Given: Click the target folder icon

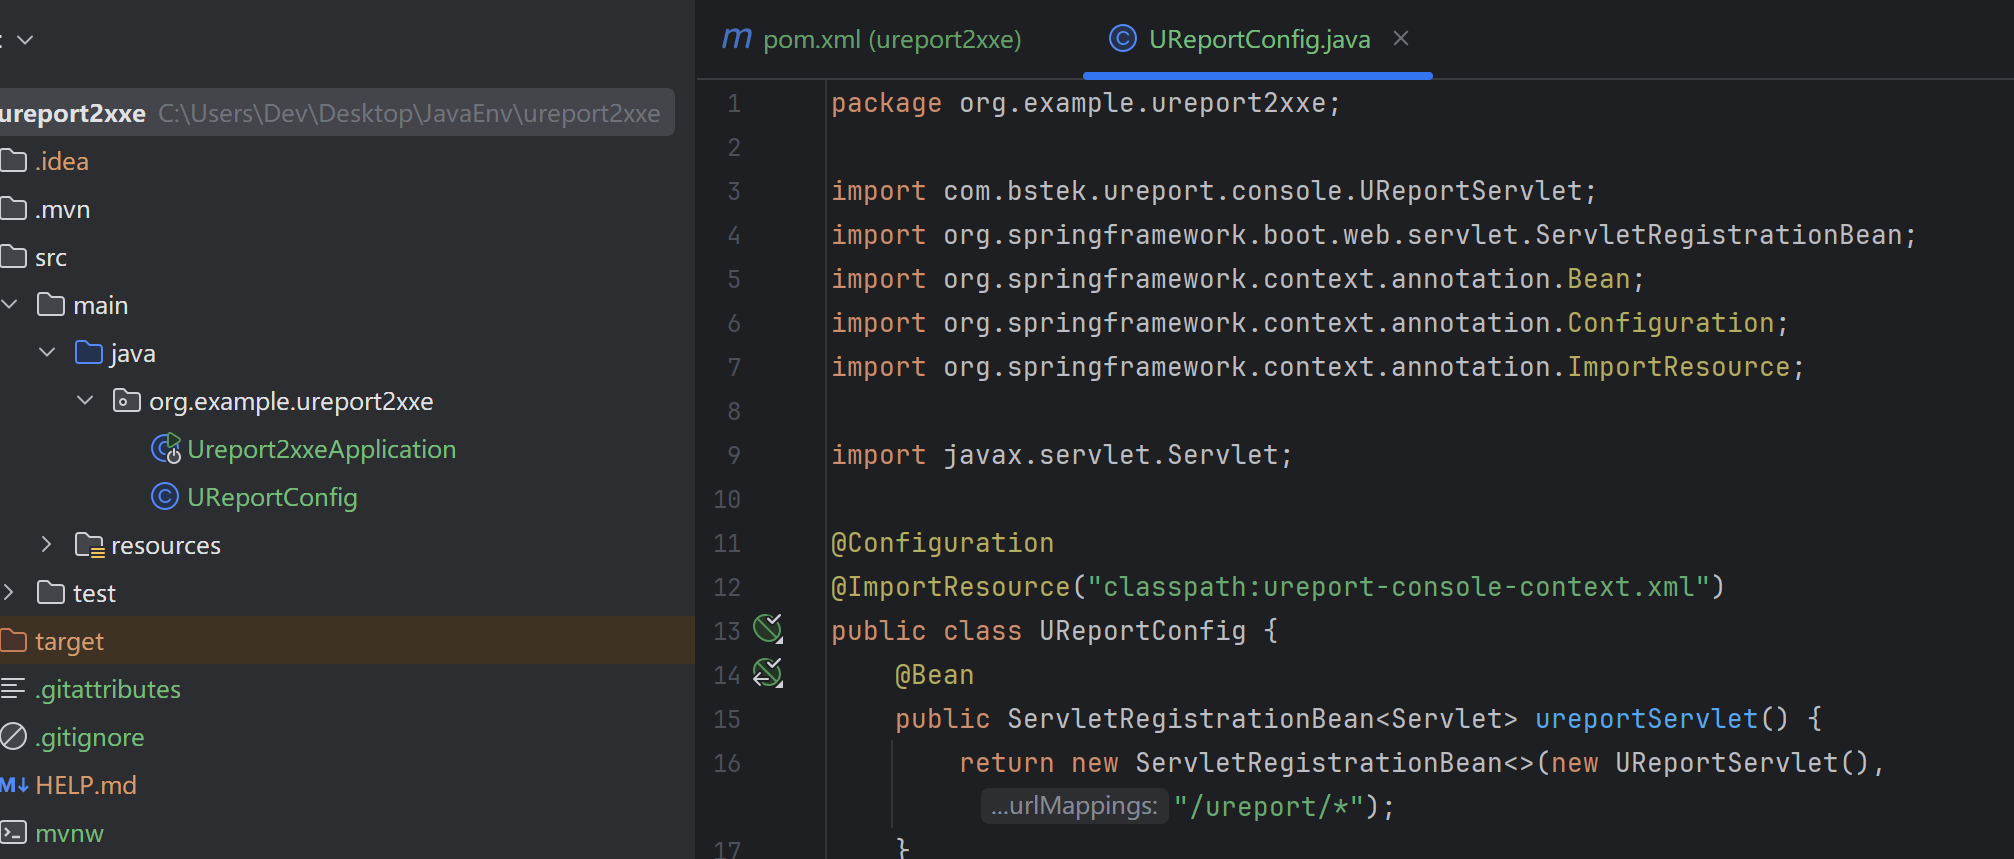Looking at the screenshot, I should click(13, 640).
